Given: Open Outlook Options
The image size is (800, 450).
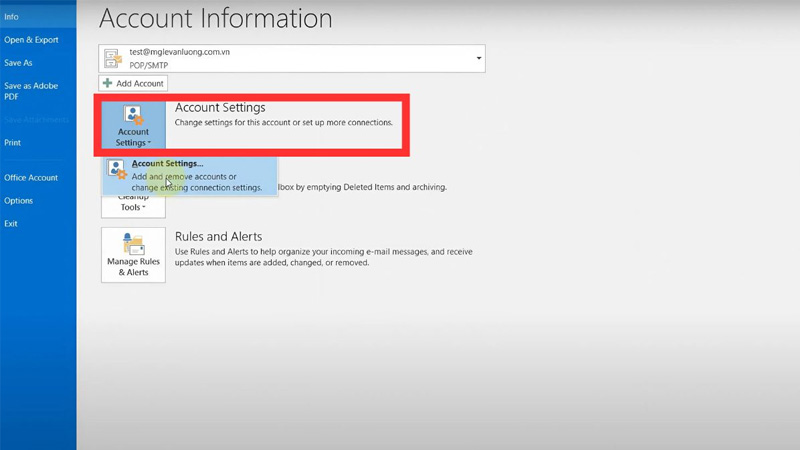Looking at the screenshot, I should coord(19,201).
